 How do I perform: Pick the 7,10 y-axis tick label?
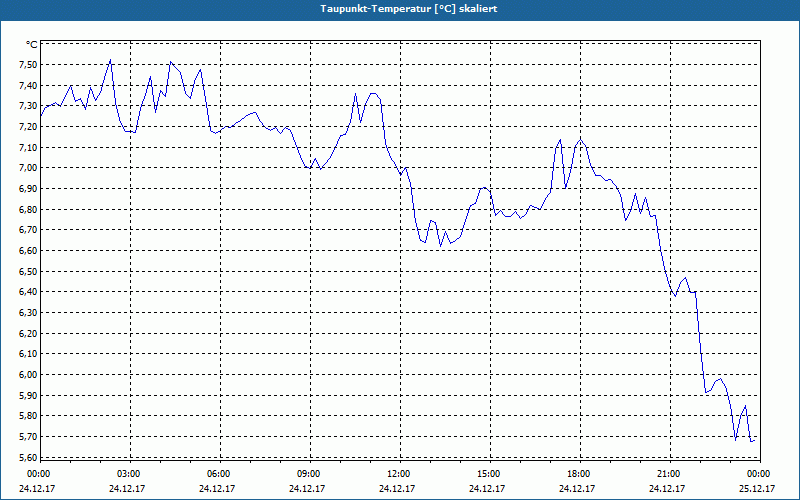[28, 147]
